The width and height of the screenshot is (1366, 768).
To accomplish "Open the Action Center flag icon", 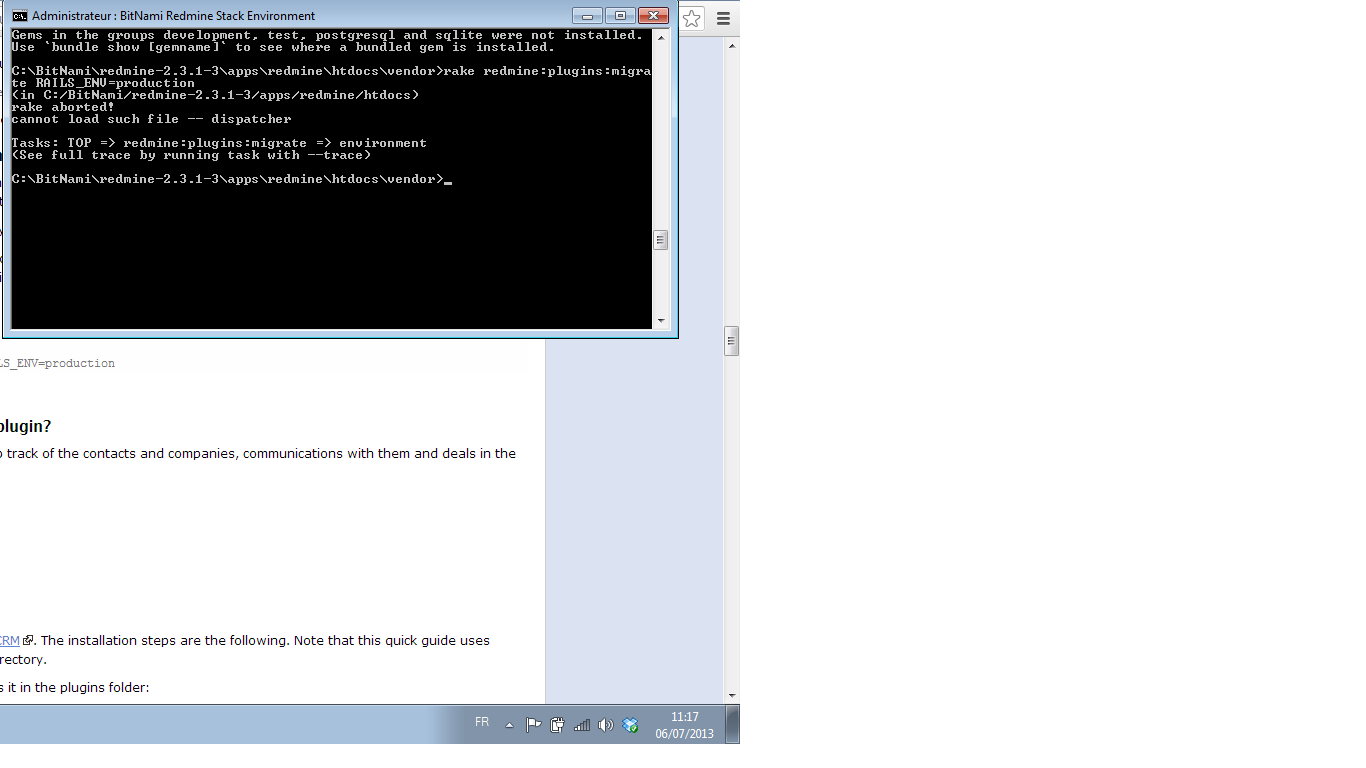I will pos(534,725).
